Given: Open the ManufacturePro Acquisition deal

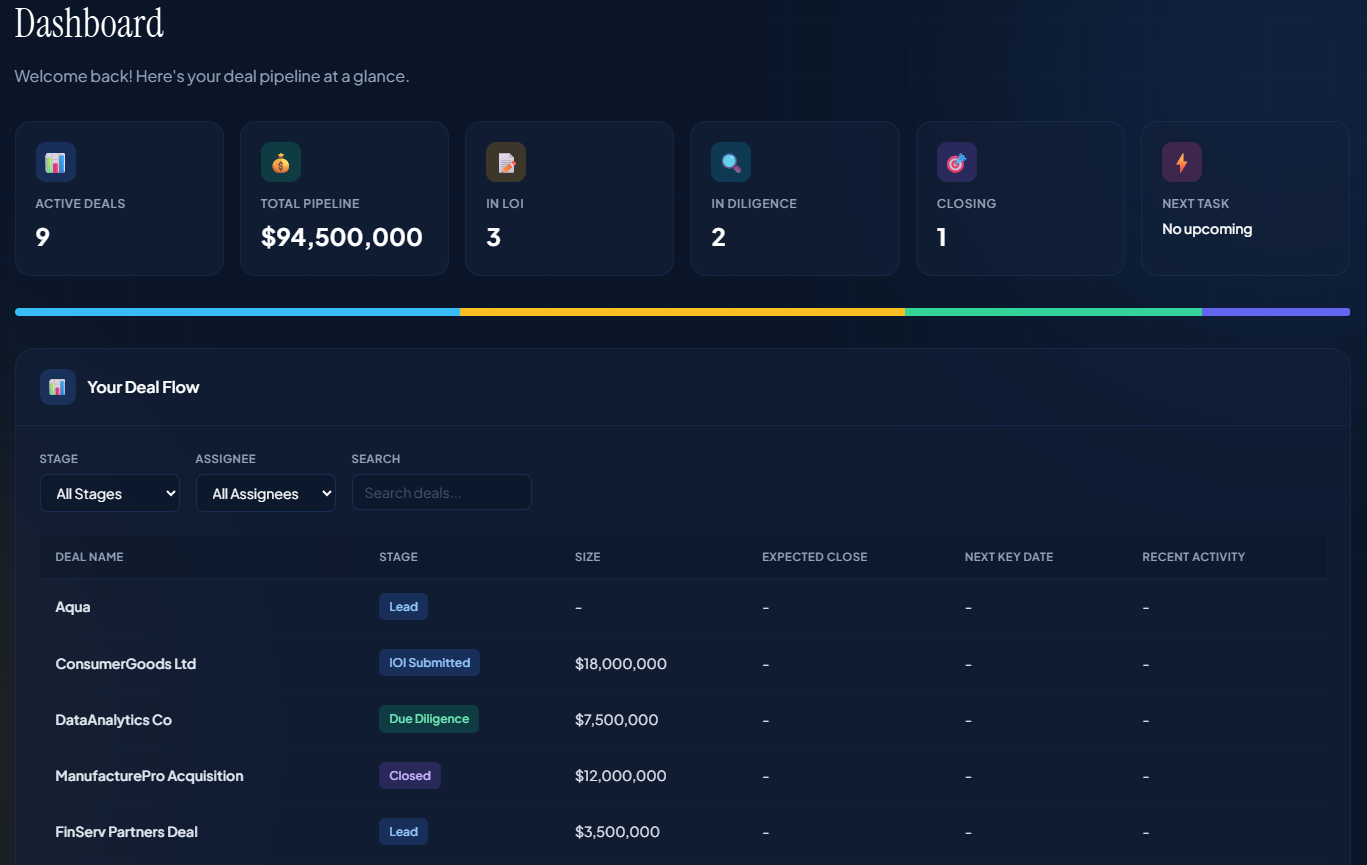Looking at the screenshot, I should pyautogui.click(x=150, y=776).
